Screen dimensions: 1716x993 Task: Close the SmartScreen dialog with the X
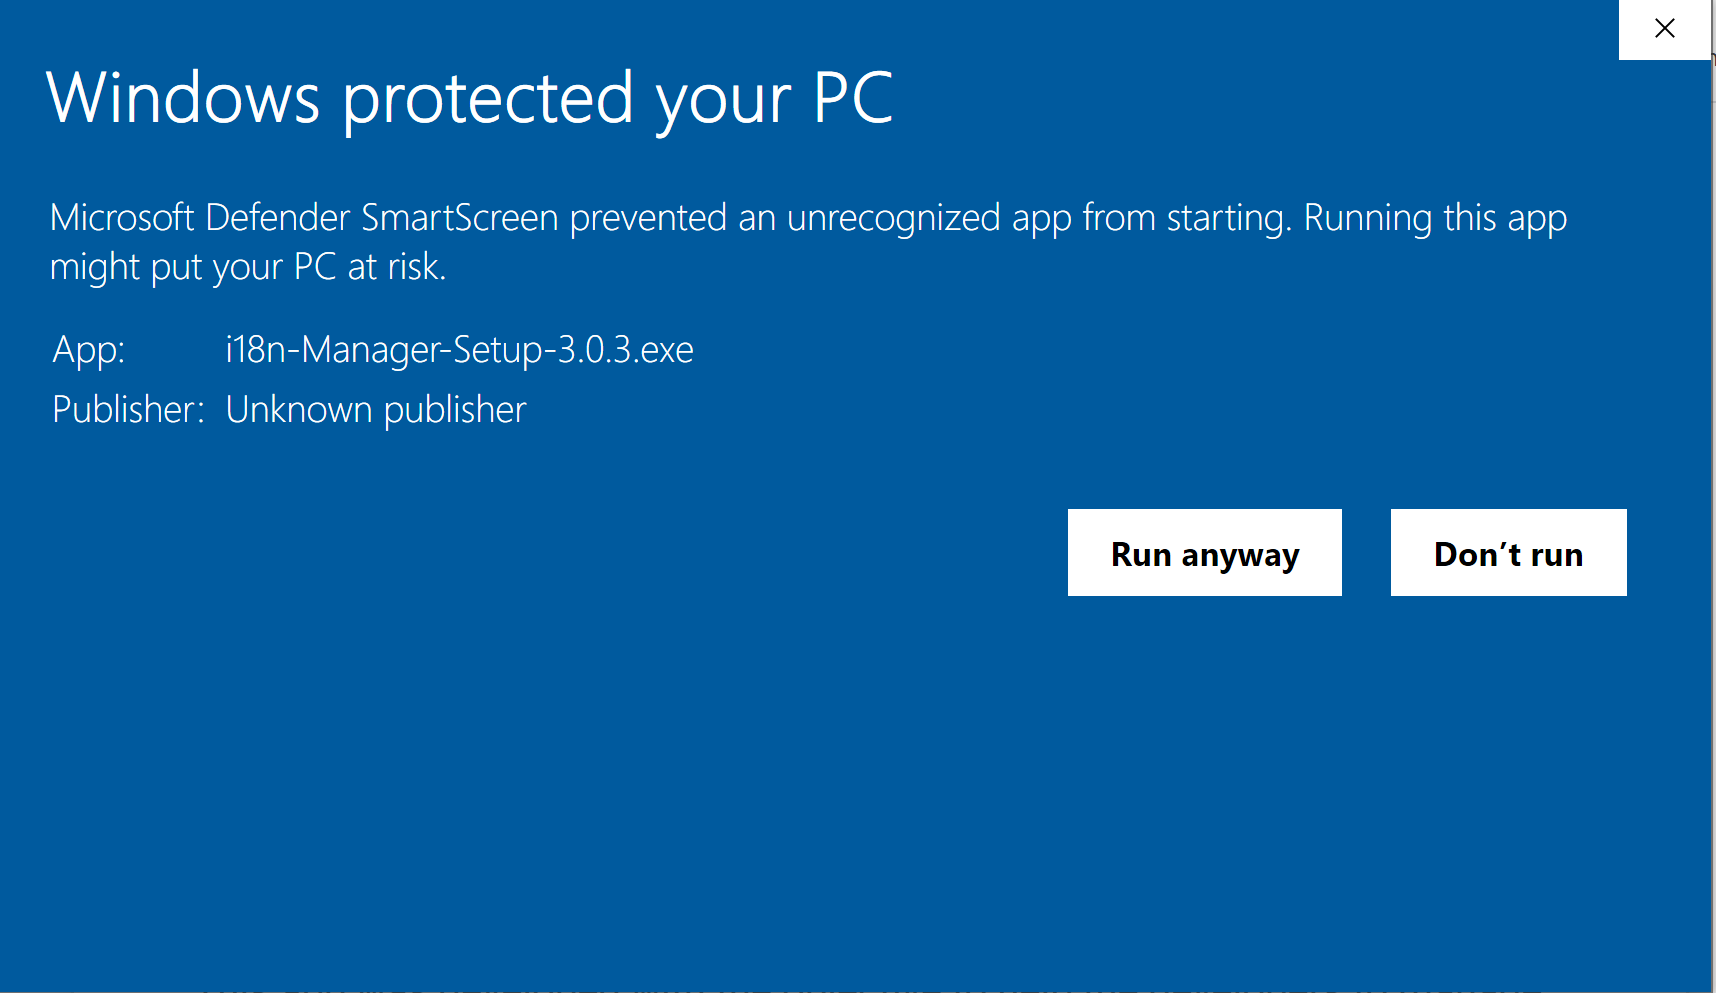1664,29
